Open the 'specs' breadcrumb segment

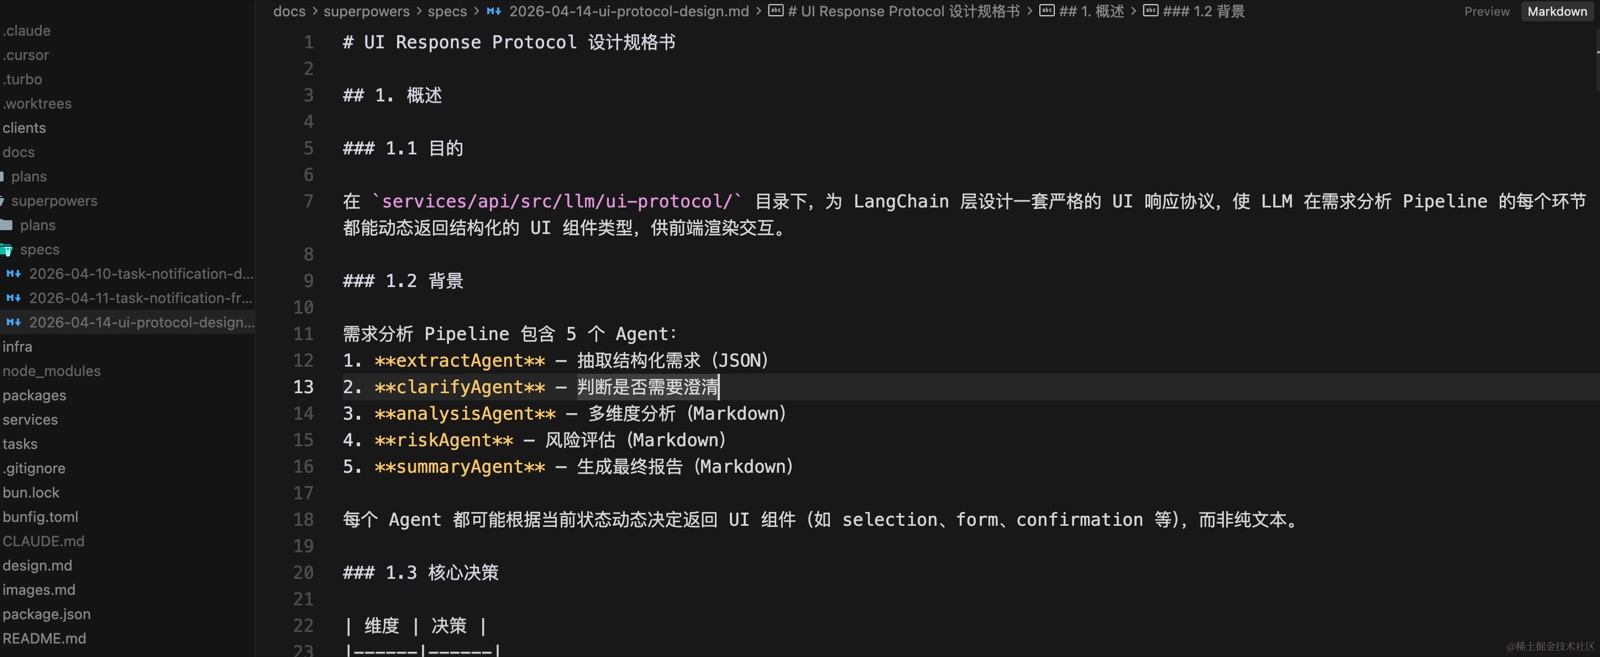[447, 11]
